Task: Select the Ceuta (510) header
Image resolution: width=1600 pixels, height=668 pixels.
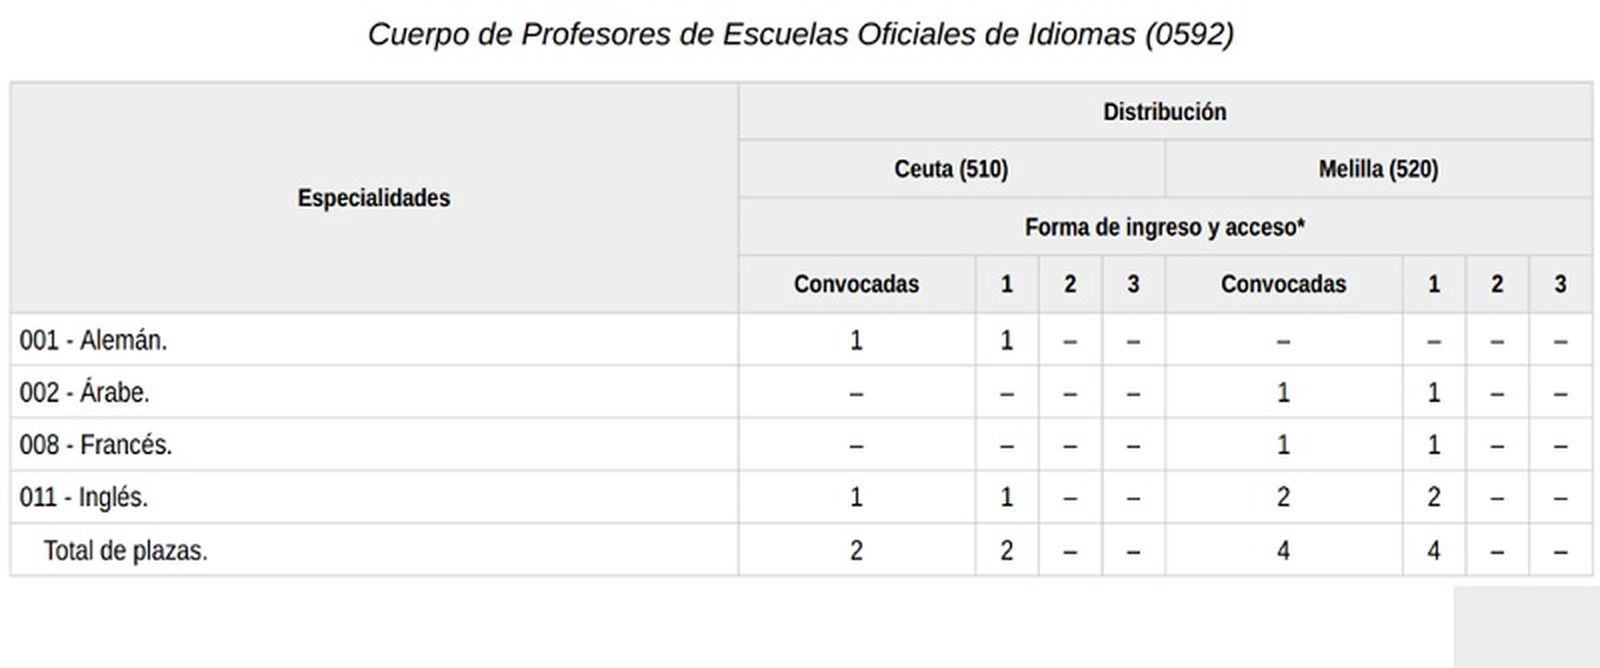Action: tap(951, 169)
